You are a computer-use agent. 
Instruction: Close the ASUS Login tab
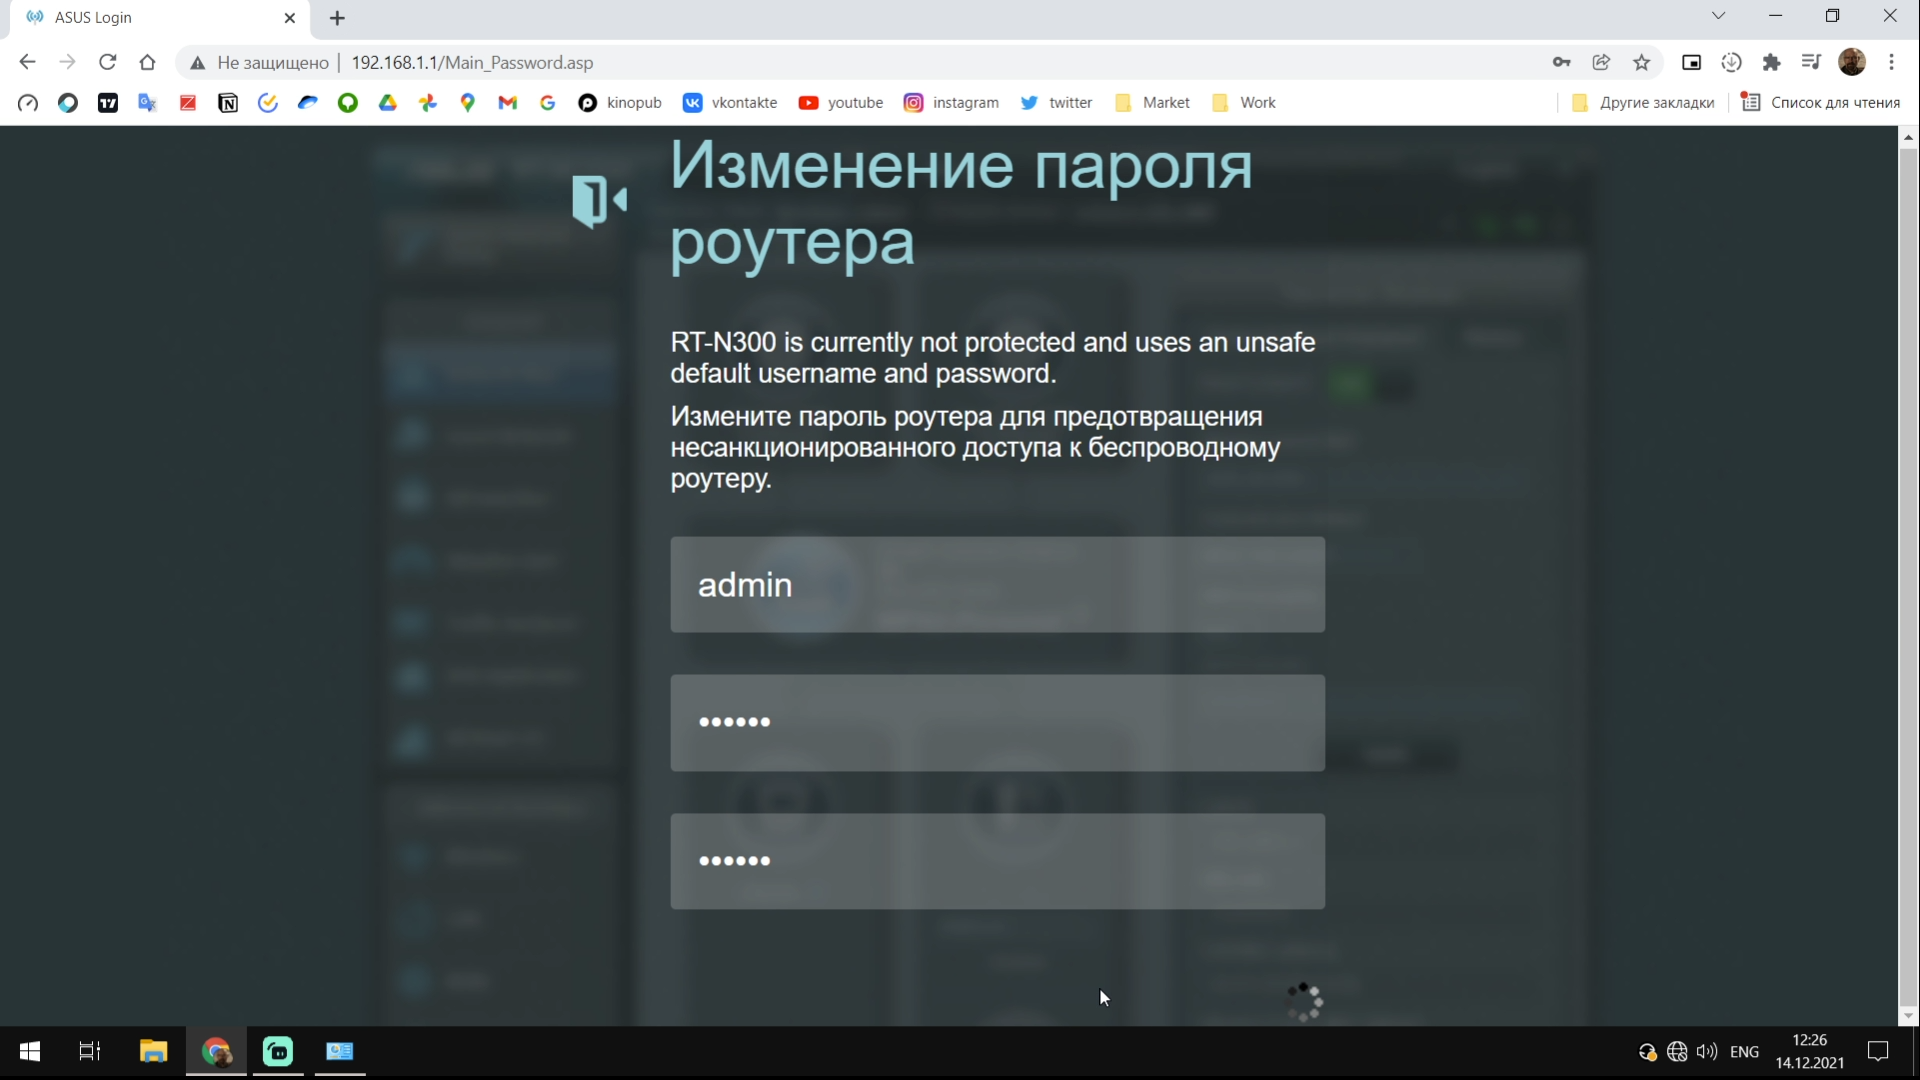click(290, 18)
